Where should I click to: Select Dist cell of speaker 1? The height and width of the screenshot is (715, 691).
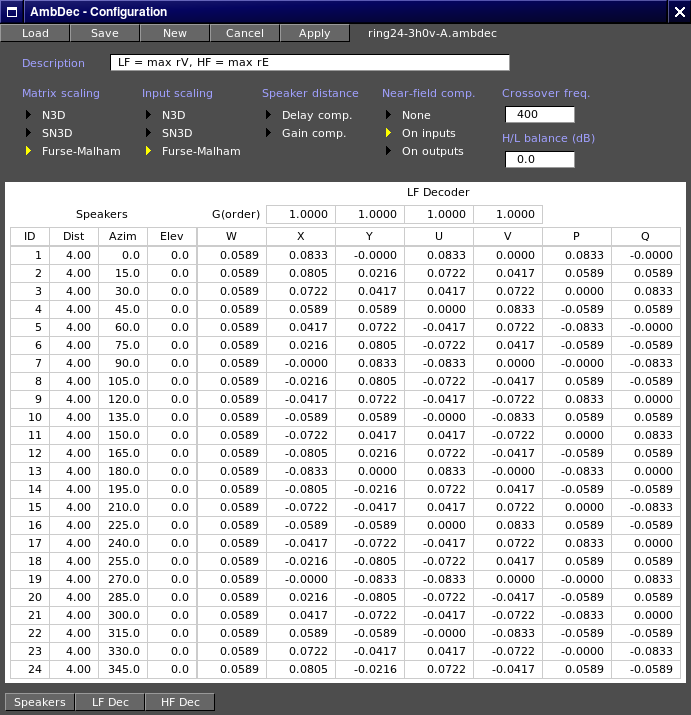tap(74, 255)
